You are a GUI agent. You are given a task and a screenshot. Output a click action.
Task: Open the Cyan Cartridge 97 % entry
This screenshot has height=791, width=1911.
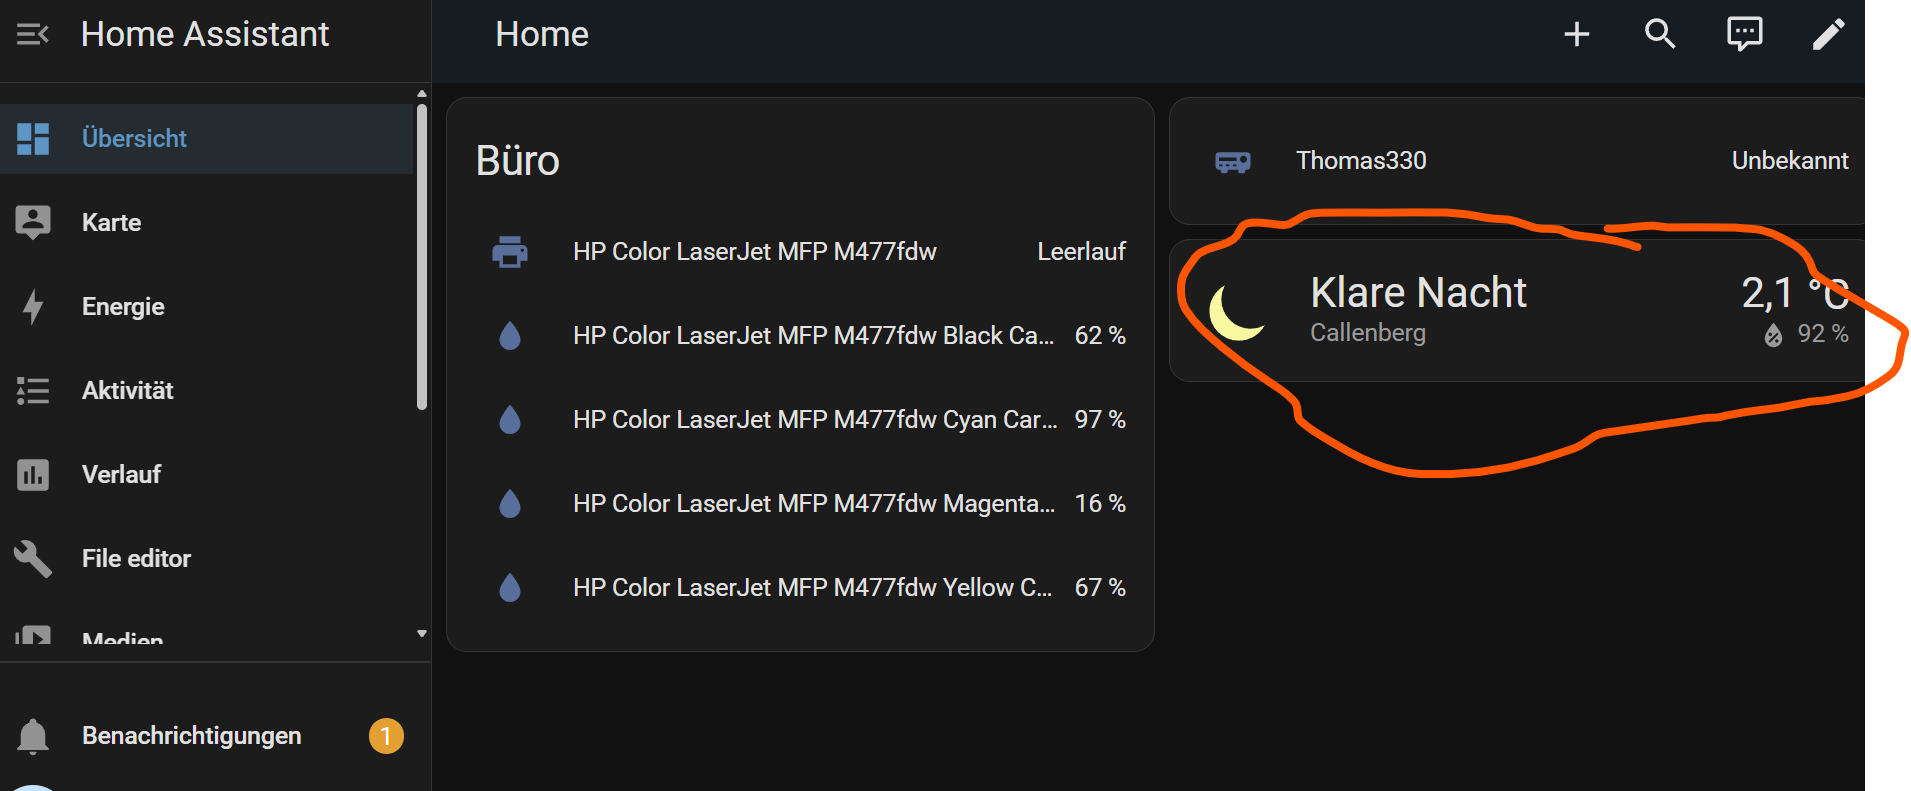click(x=814, y=420)
